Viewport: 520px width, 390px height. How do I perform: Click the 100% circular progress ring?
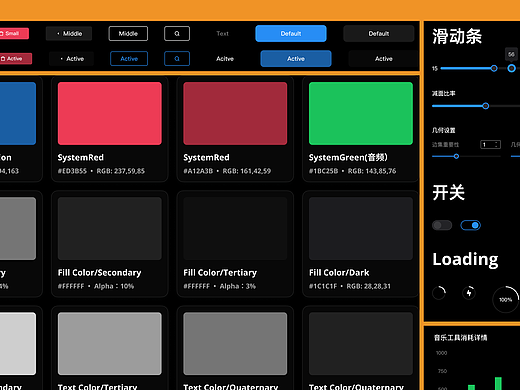pos(506,299)
